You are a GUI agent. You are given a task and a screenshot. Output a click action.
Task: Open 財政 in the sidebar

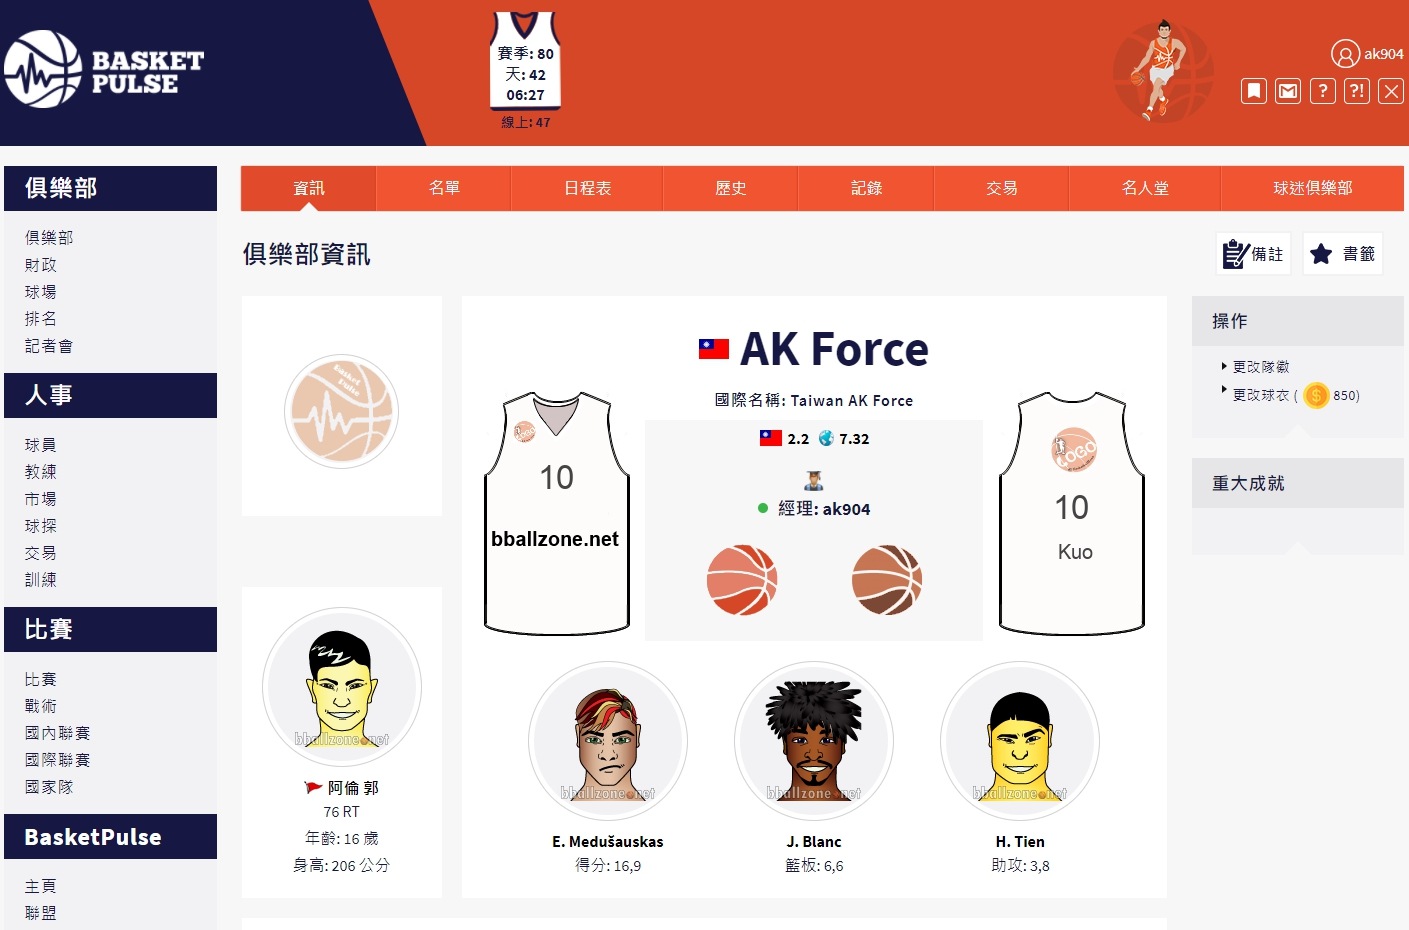pos(41,265)
